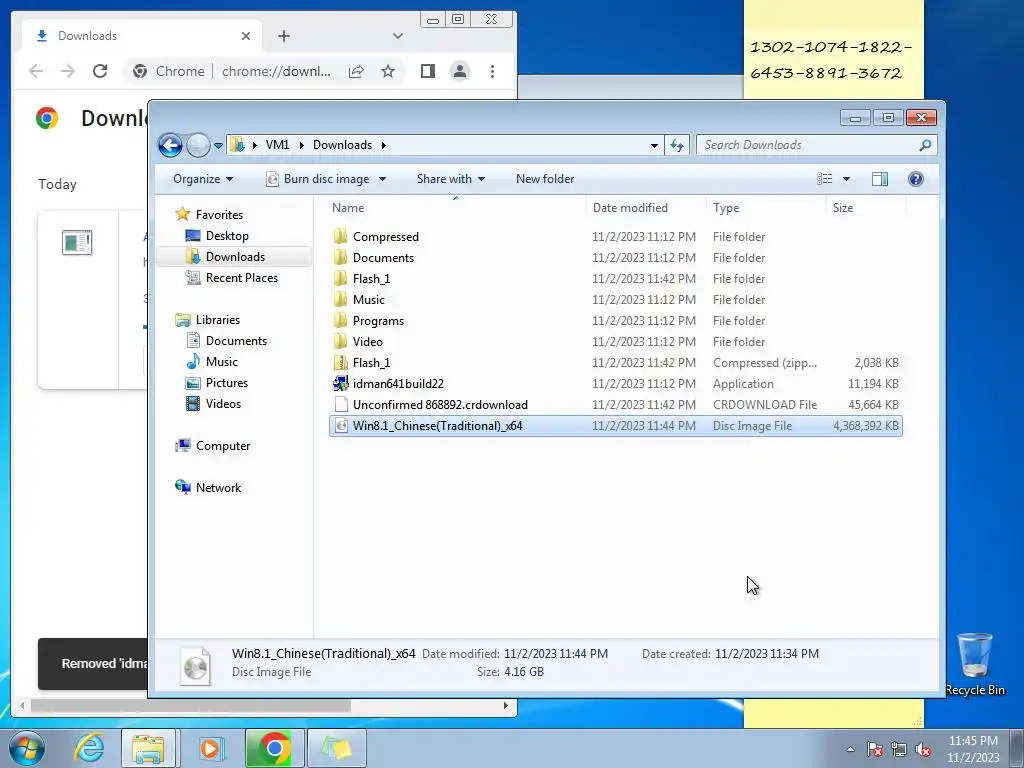Viewport: 1024px width, 768px height.
Task: Toggle the preview pane
Action: pos(880,179)
